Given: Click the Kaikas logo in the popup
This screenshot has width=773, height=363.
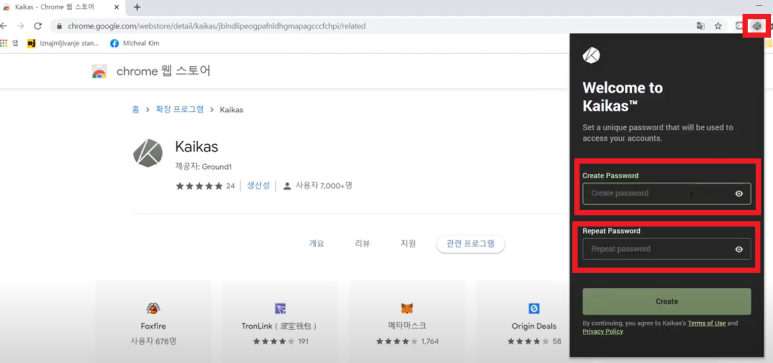Looking at the screenshot, I should 591,55.
